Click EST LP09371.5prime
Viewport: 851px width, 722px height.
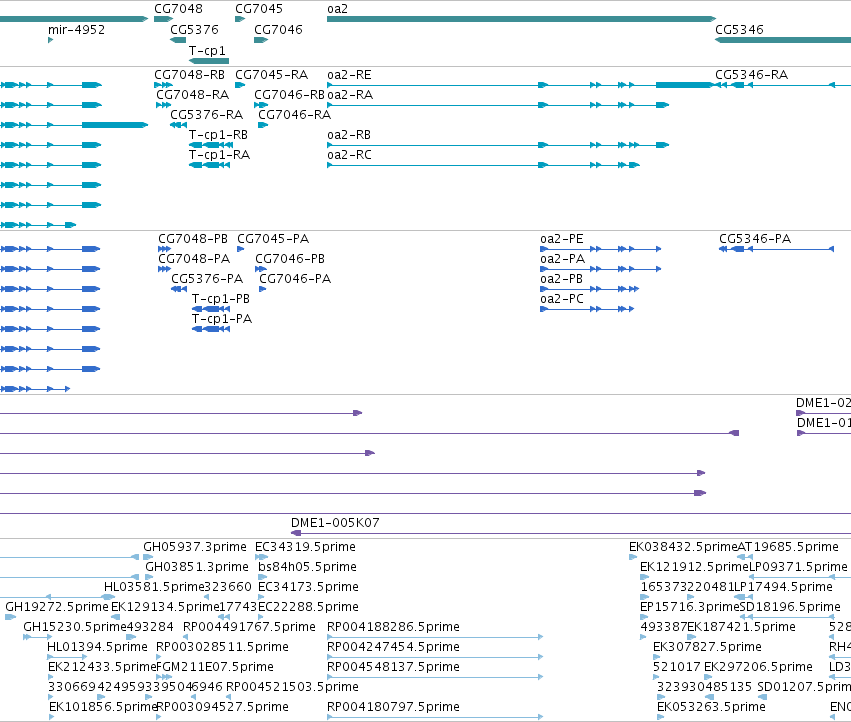798,567
